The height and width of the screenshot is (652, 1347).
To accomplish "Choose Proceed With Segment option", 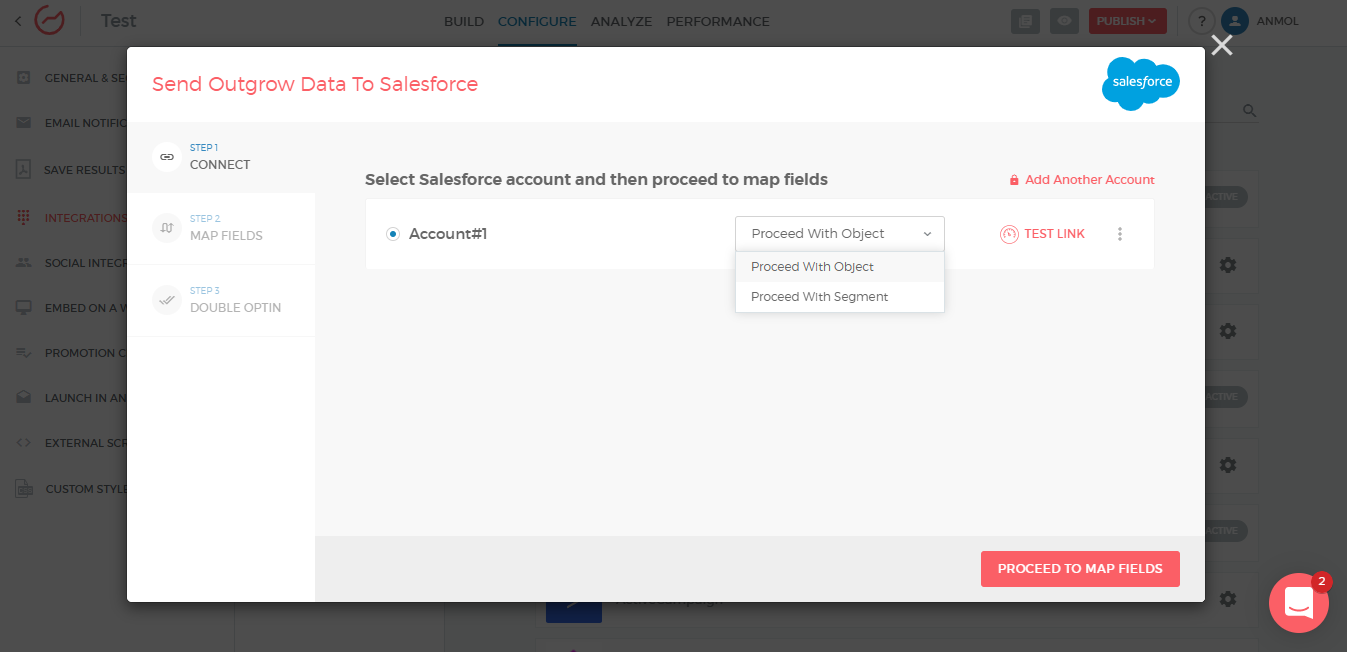I will click(839, 297).
